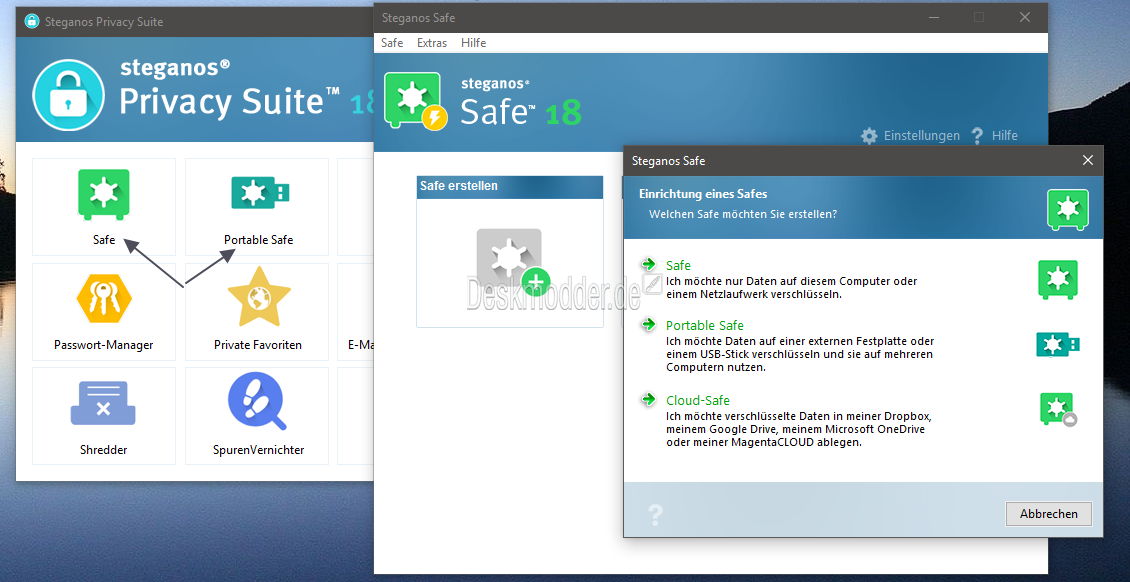The width and height of the screenshot is (1130, 582).
Task: Click the Hilfe question mark icon
Action: (x=977, y=135)
